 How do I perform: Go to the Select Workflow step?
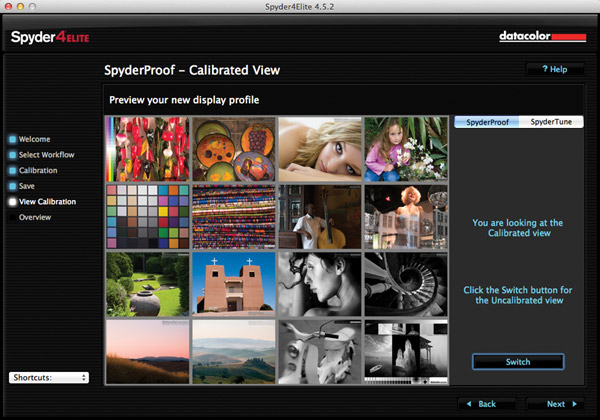47,155
